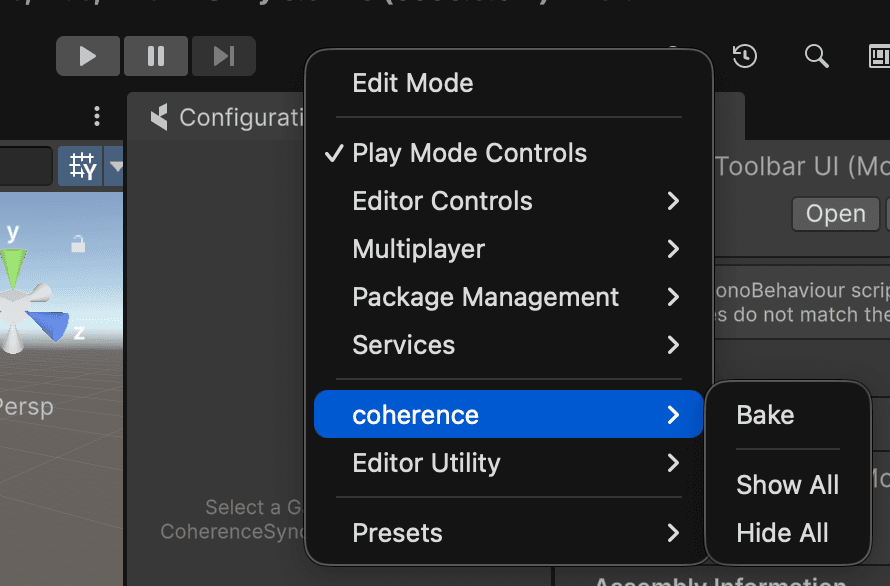
Task: Click the Open button in Inspector
Action: [835, 214]
